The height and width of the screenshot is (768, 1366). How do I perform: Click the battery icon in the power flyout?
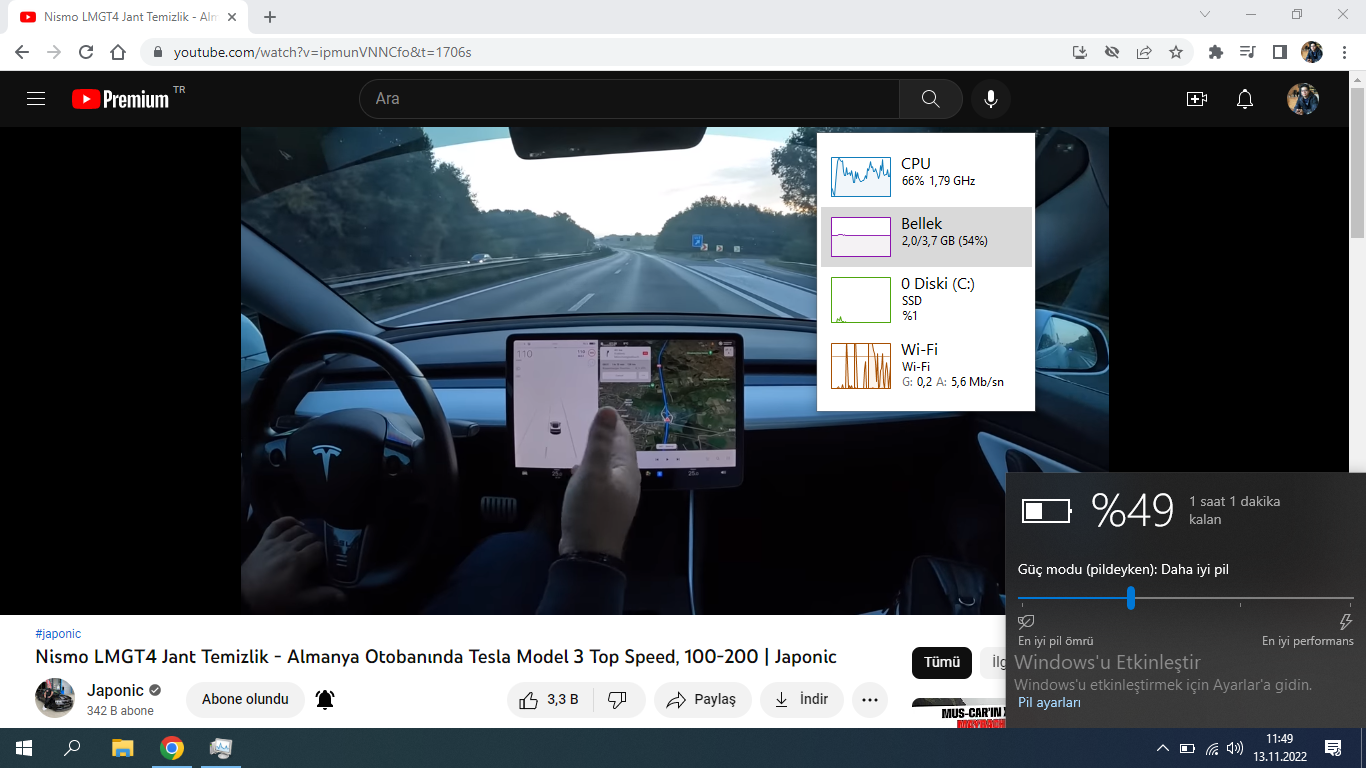pos(1046,511)
